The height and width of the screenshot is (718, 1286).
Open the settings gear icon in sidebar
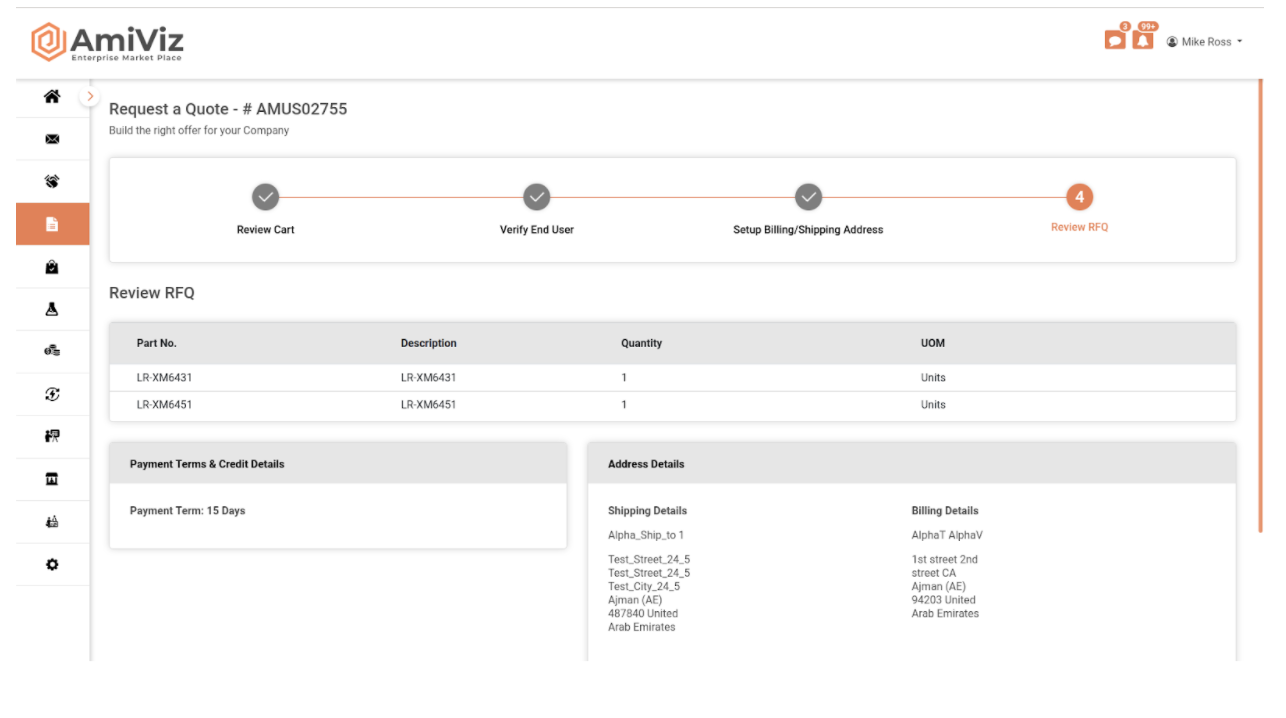(52, 564)
